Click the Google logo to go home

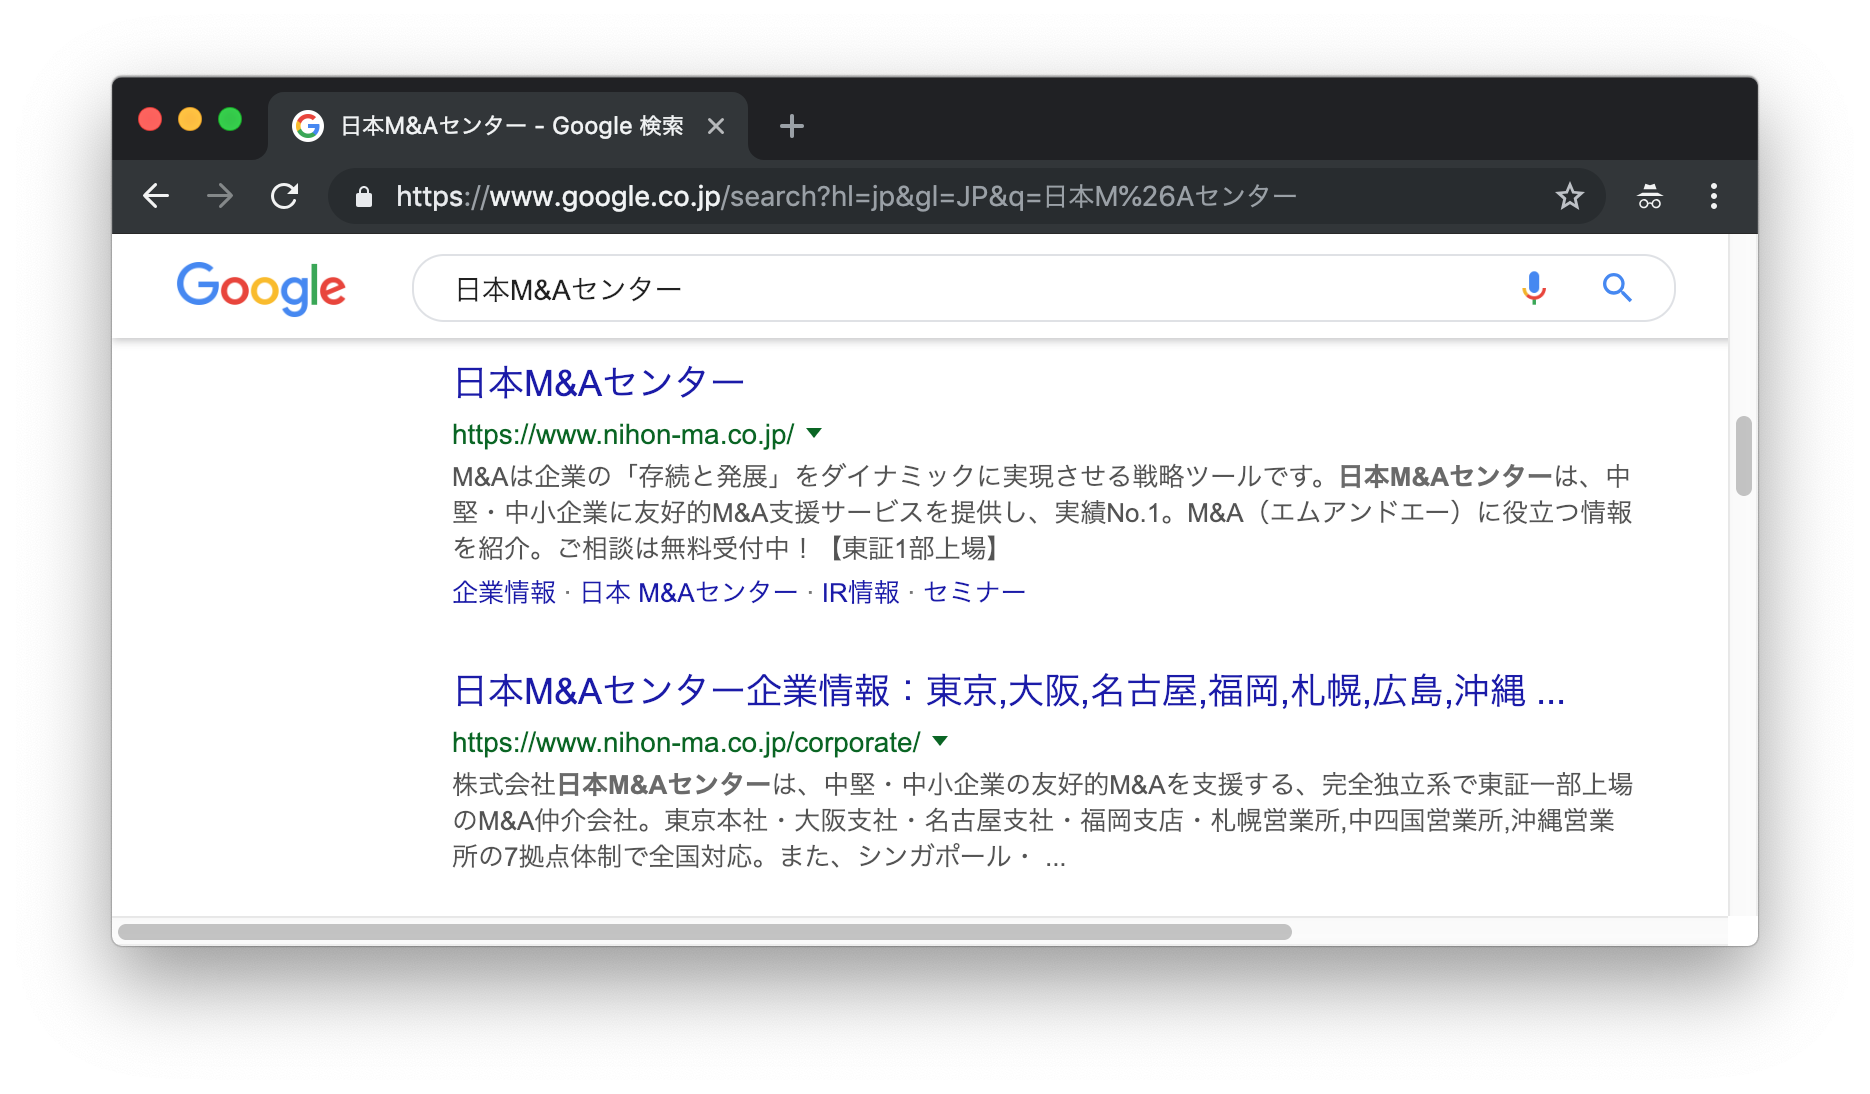[260, 288]
